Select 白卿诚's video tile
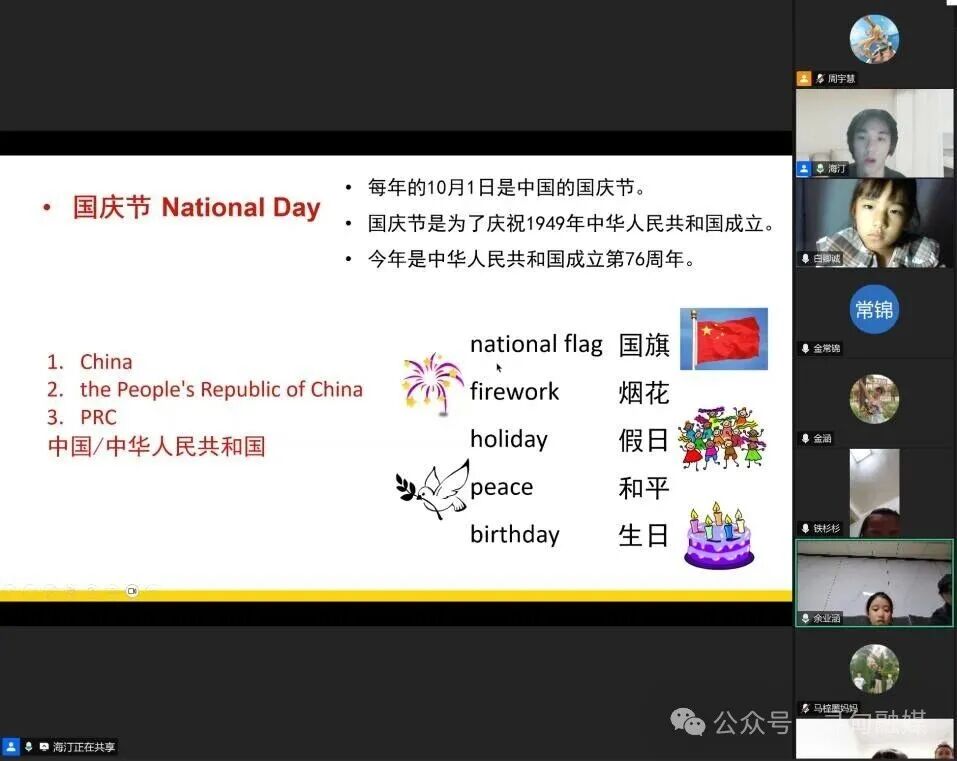Viewport: 957px width, 761px height. [874, 223]
